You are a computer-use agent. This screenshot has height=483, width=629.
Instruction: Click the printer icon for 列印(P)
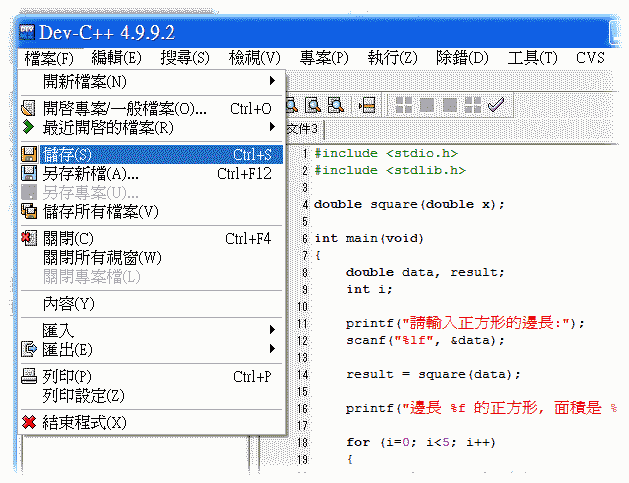29,376
